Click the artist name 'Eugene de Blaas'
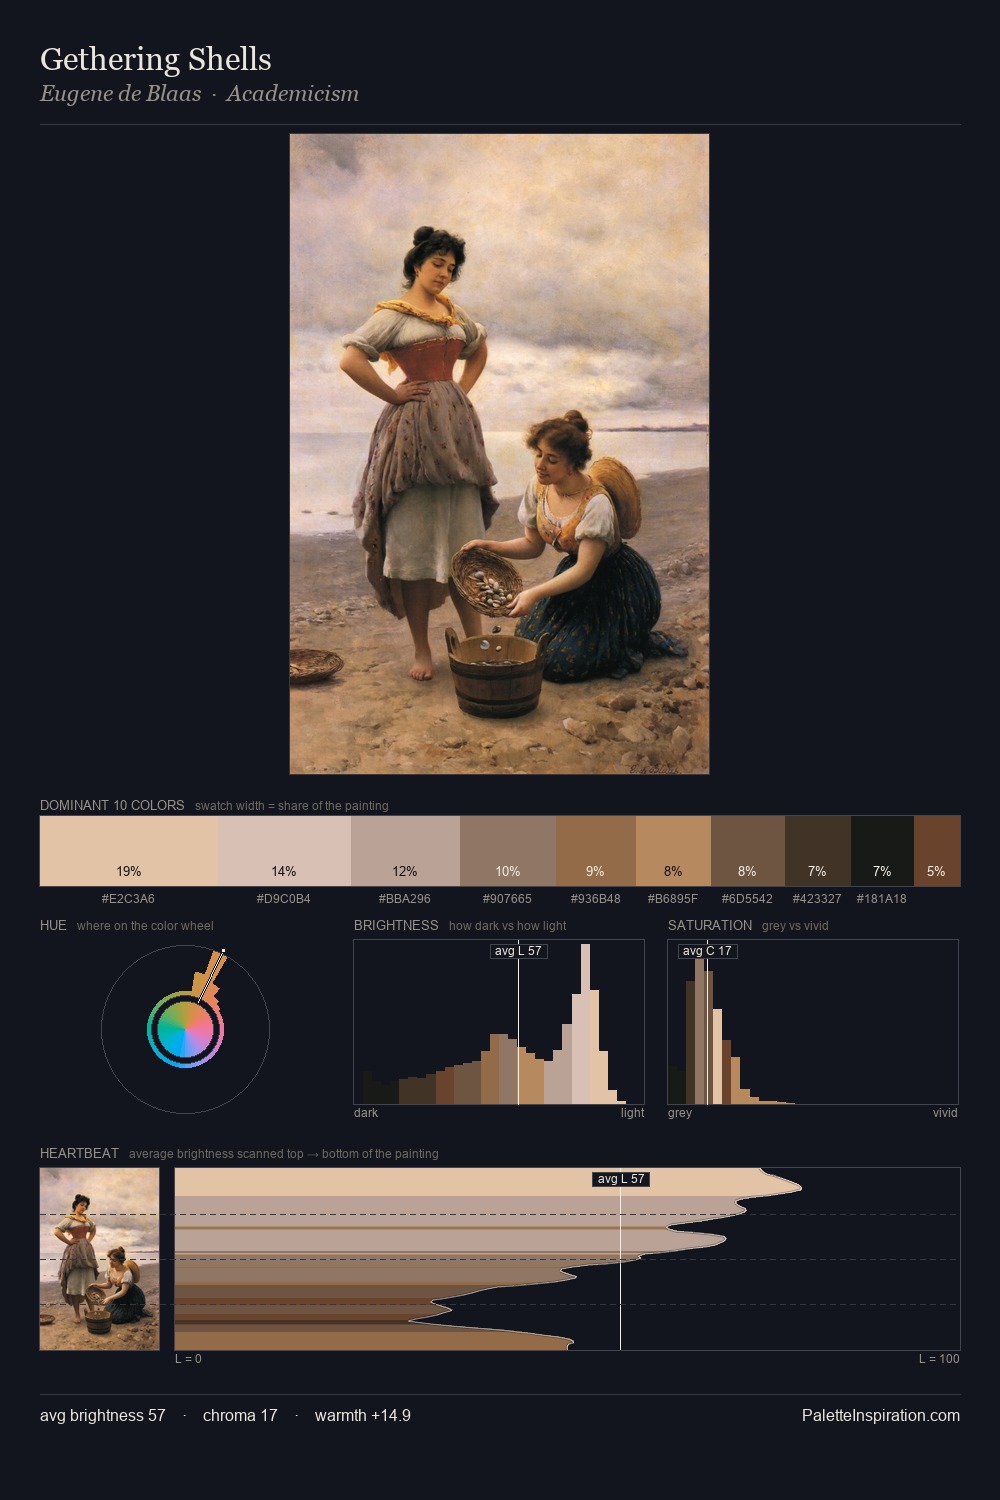The image size is (1000, 1500). (120, 94)
